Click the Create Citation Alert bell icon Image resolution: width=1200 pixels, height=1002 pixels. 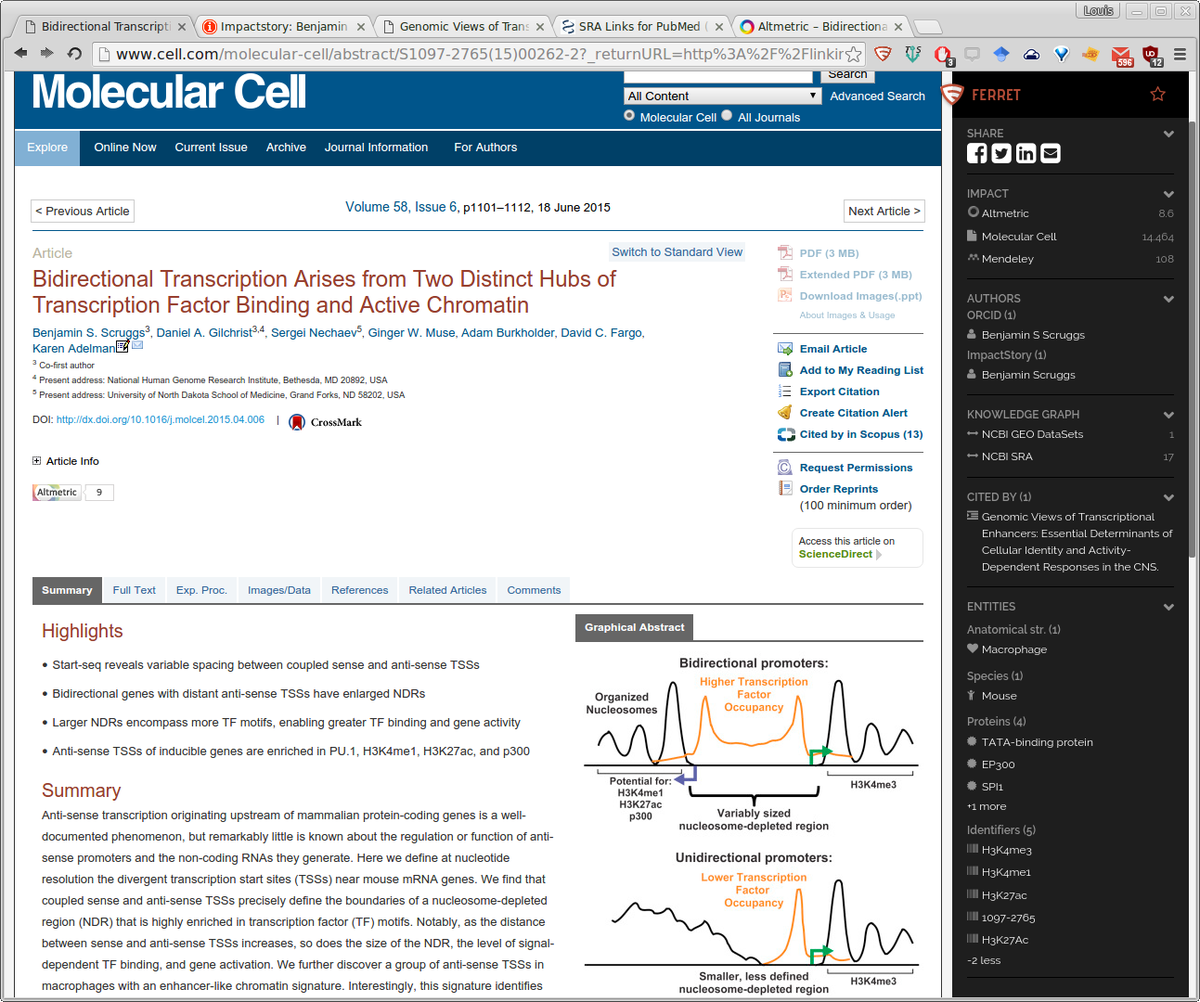pyautogui.click(x=785, y=413)
